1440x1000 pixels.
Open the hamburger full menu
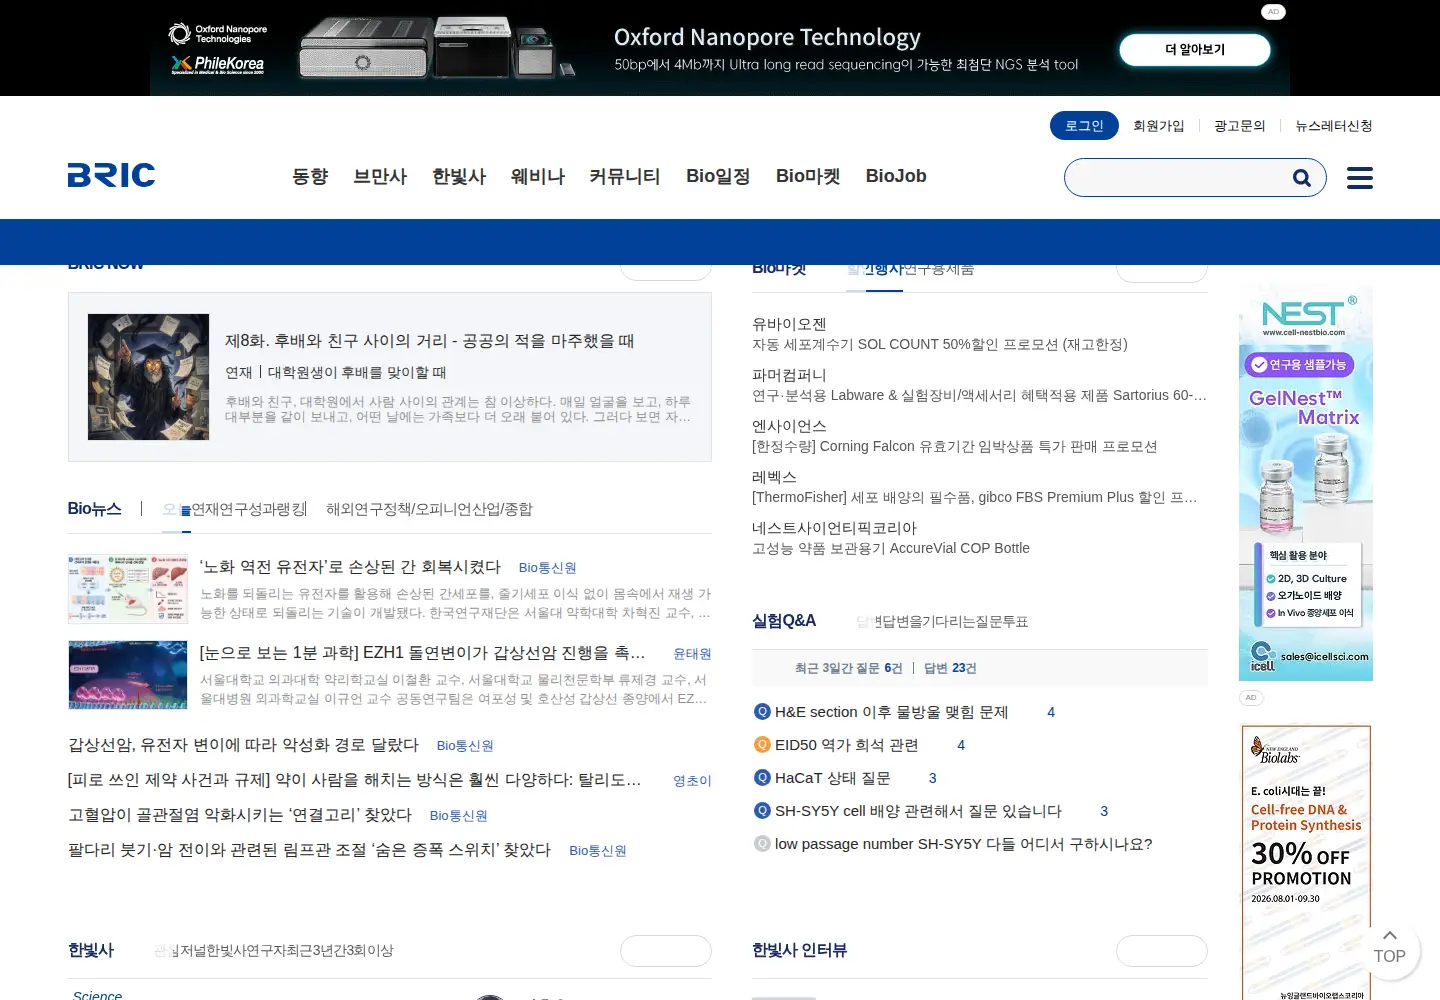point(1359,178)
